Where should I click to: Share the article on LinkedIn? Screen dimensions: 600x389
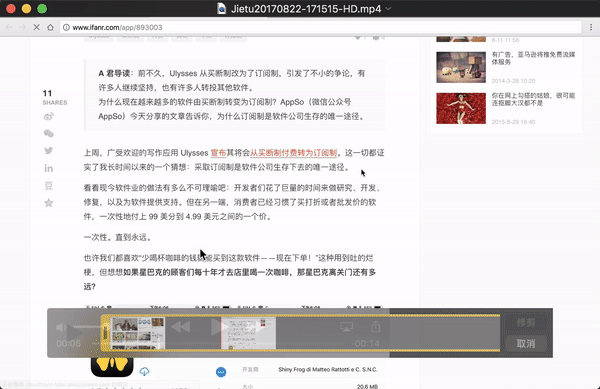[49, 168]
